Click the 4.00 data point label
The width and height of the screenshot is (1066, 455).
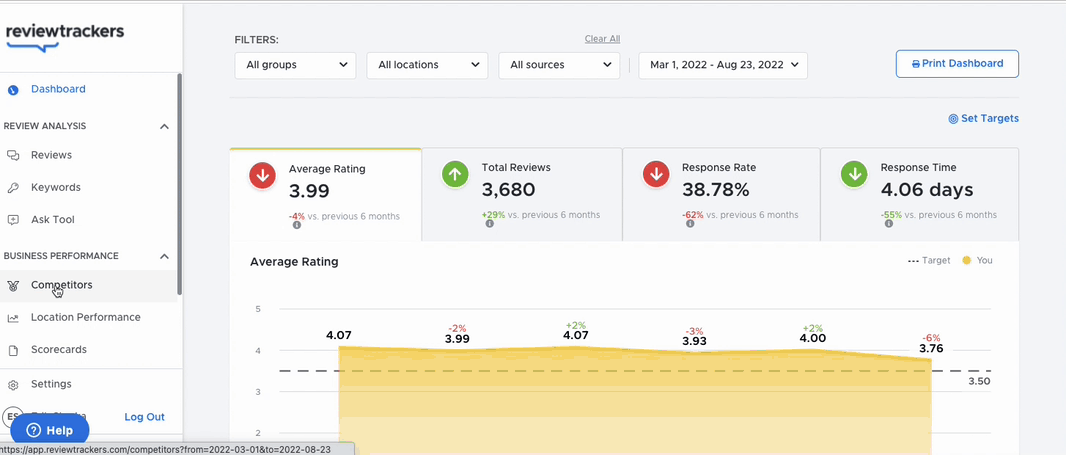click(x=812, y=339)
